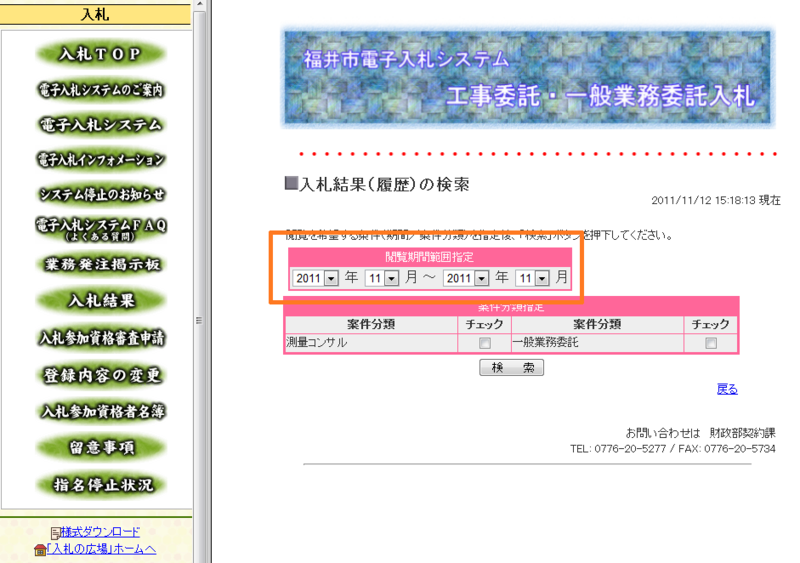Image resolution: width=800 pixels, height=563 pixels.
Task: Open 指名停止状況 in the sidebar
Action: tap(103, 484)
